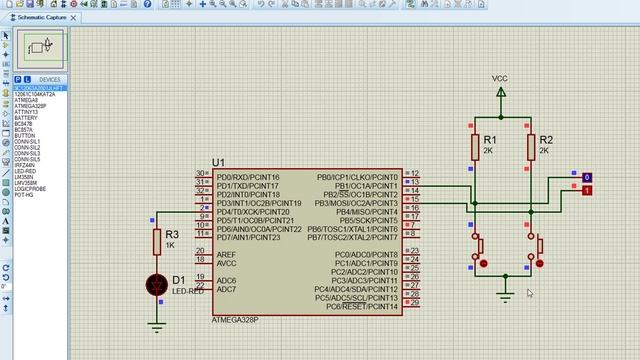The width and height of the screenshot is (640, 360).
Task: Click the Redo arrow in toolbar
Action: pos(271,4)
